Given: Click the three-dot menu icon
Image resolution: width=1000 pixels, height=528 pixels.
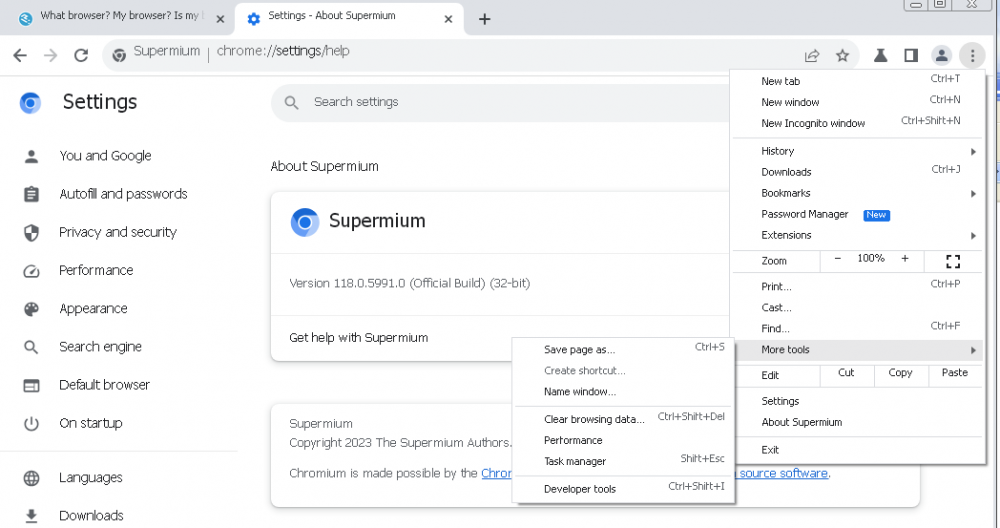Looking at the screenshot, I should (x=971, y=56).
